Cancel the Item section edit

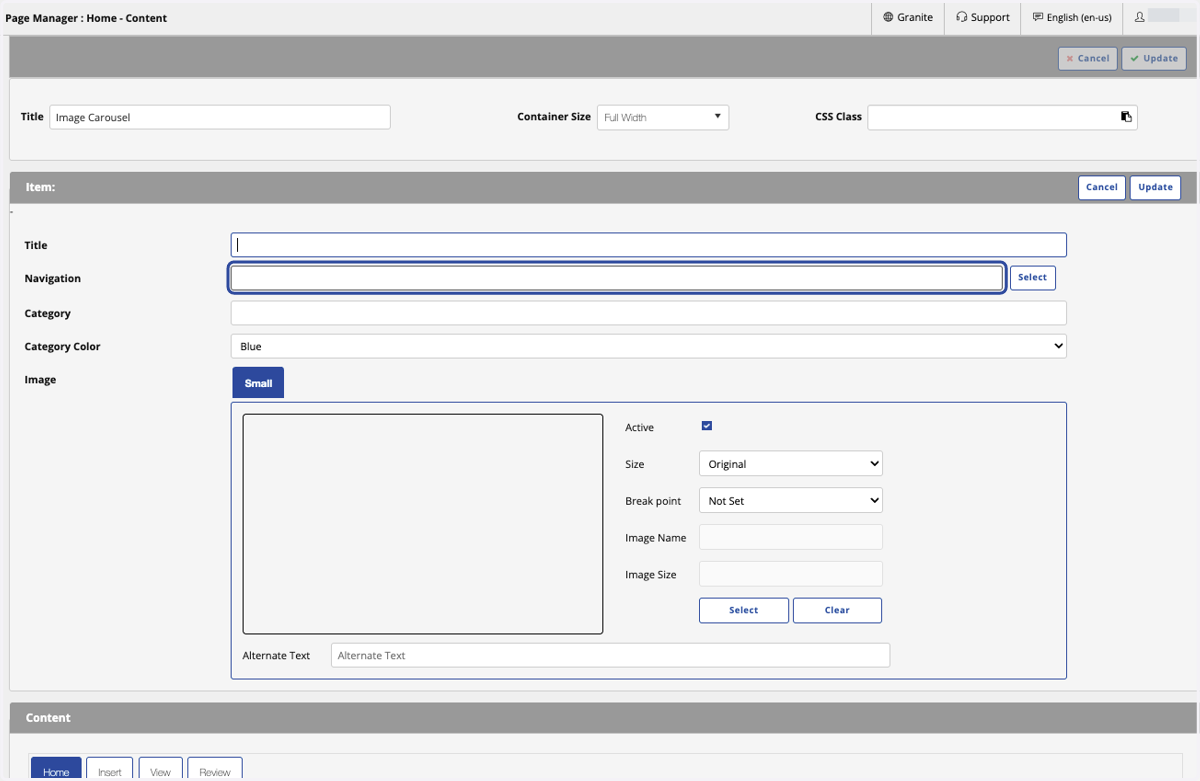tap(1102, 187)
